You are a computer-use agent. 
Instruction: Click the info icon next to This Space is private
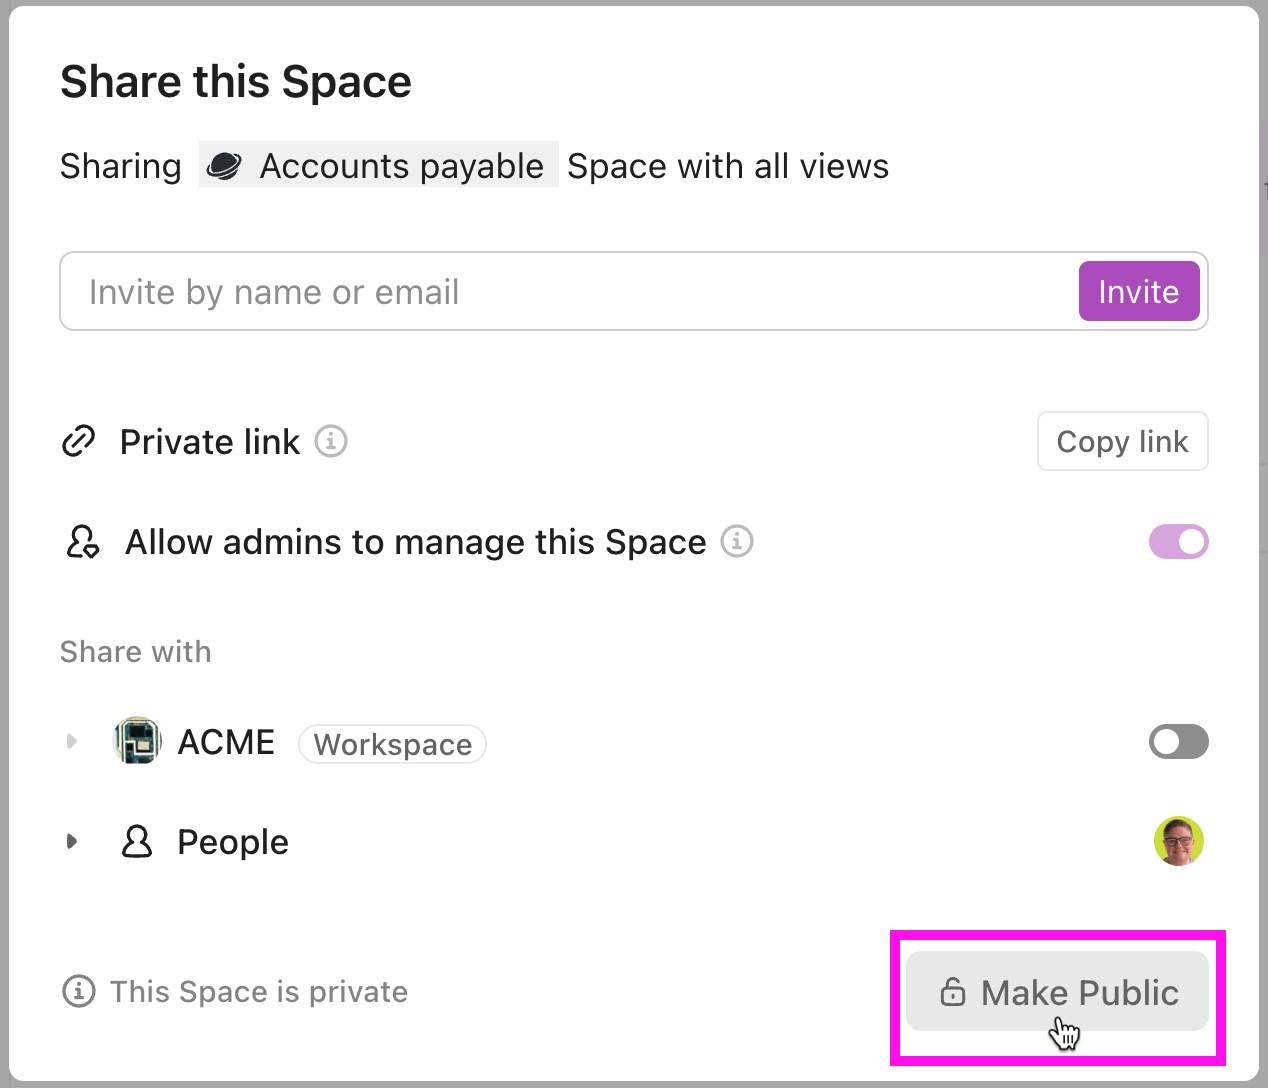[78, 991]
